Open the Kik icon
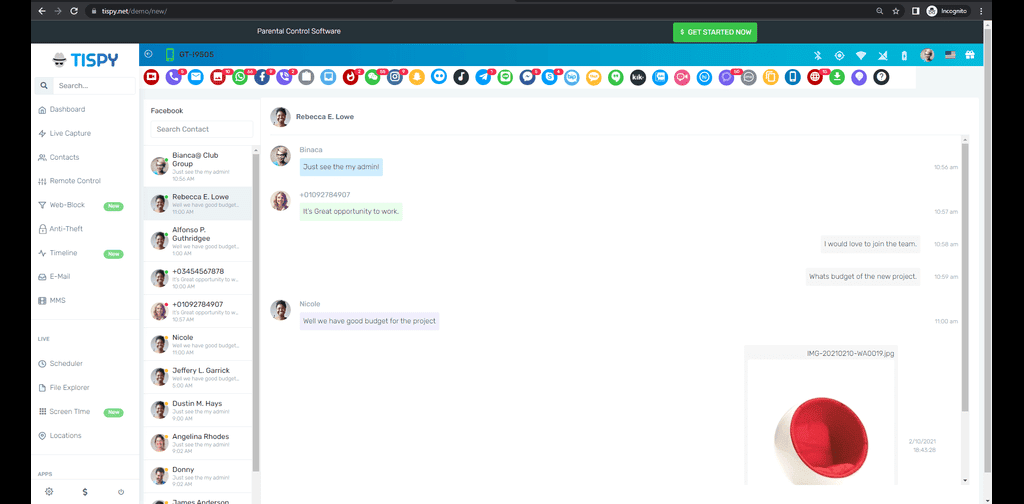 pyautogui.click(x=638, y=77)
